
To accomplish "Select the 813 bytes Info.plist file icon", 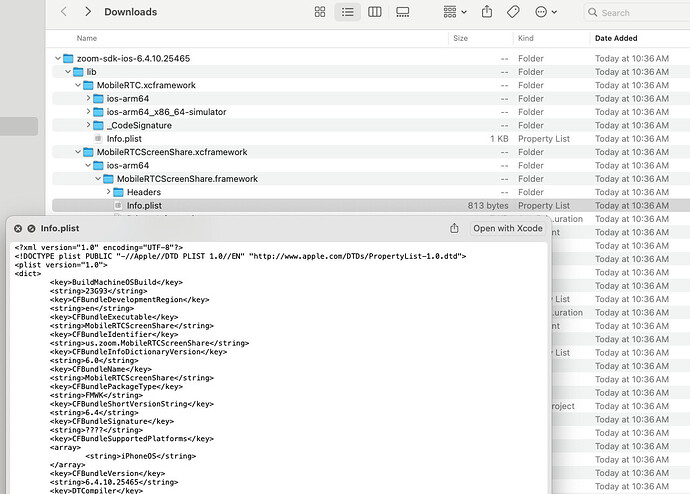I will pyautogui.click(x=118, y=205).
